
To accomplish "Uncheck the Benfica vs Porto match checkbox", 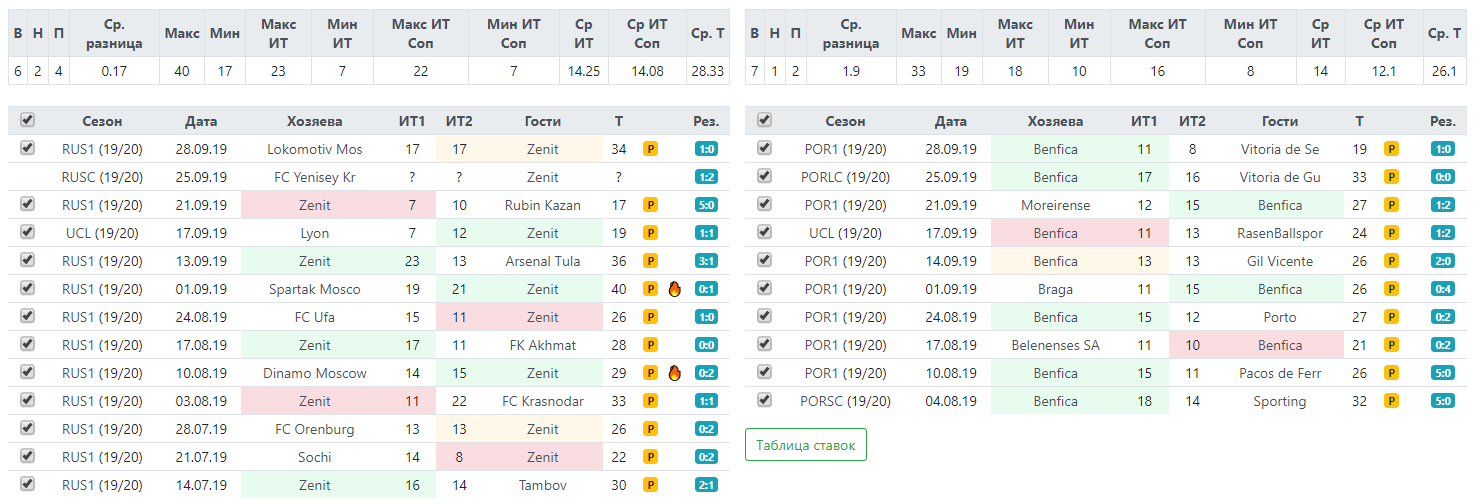I will (765, 316).
